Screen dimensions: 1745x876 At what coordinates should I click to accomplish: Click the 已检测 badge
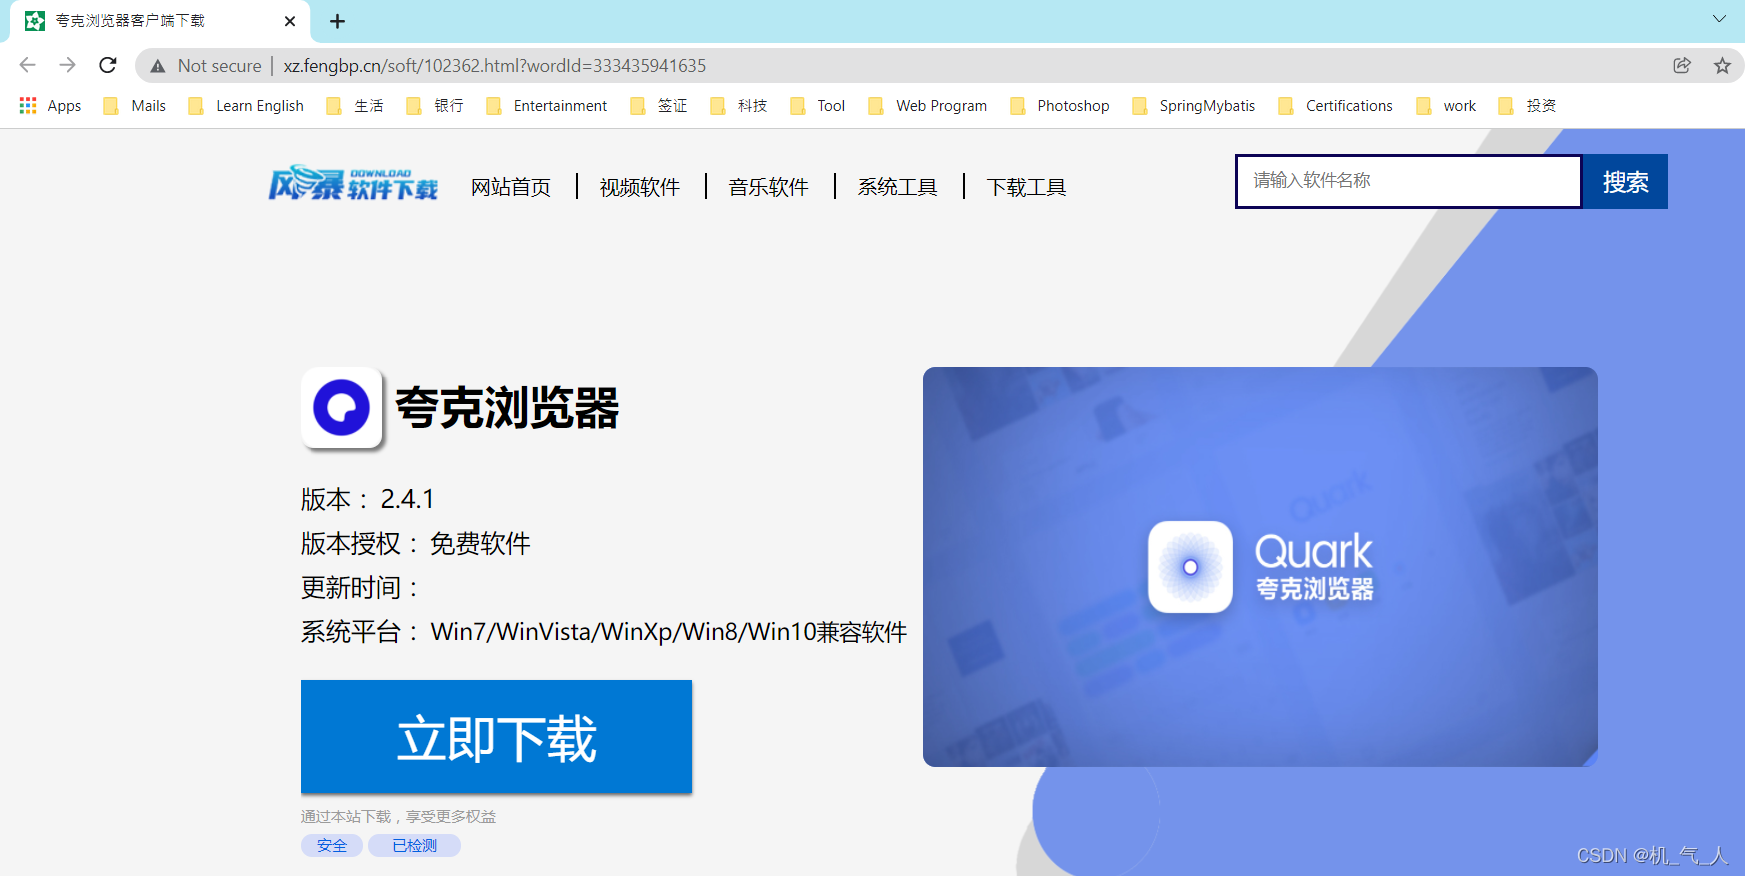point(414,846)
